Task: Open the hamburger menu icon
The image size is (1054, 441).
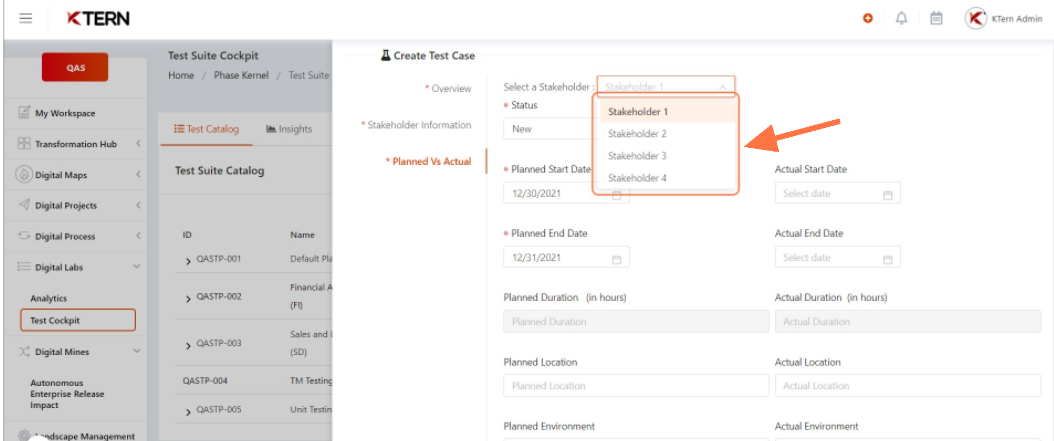Action: pyautogui.click(x=26, y=18)
